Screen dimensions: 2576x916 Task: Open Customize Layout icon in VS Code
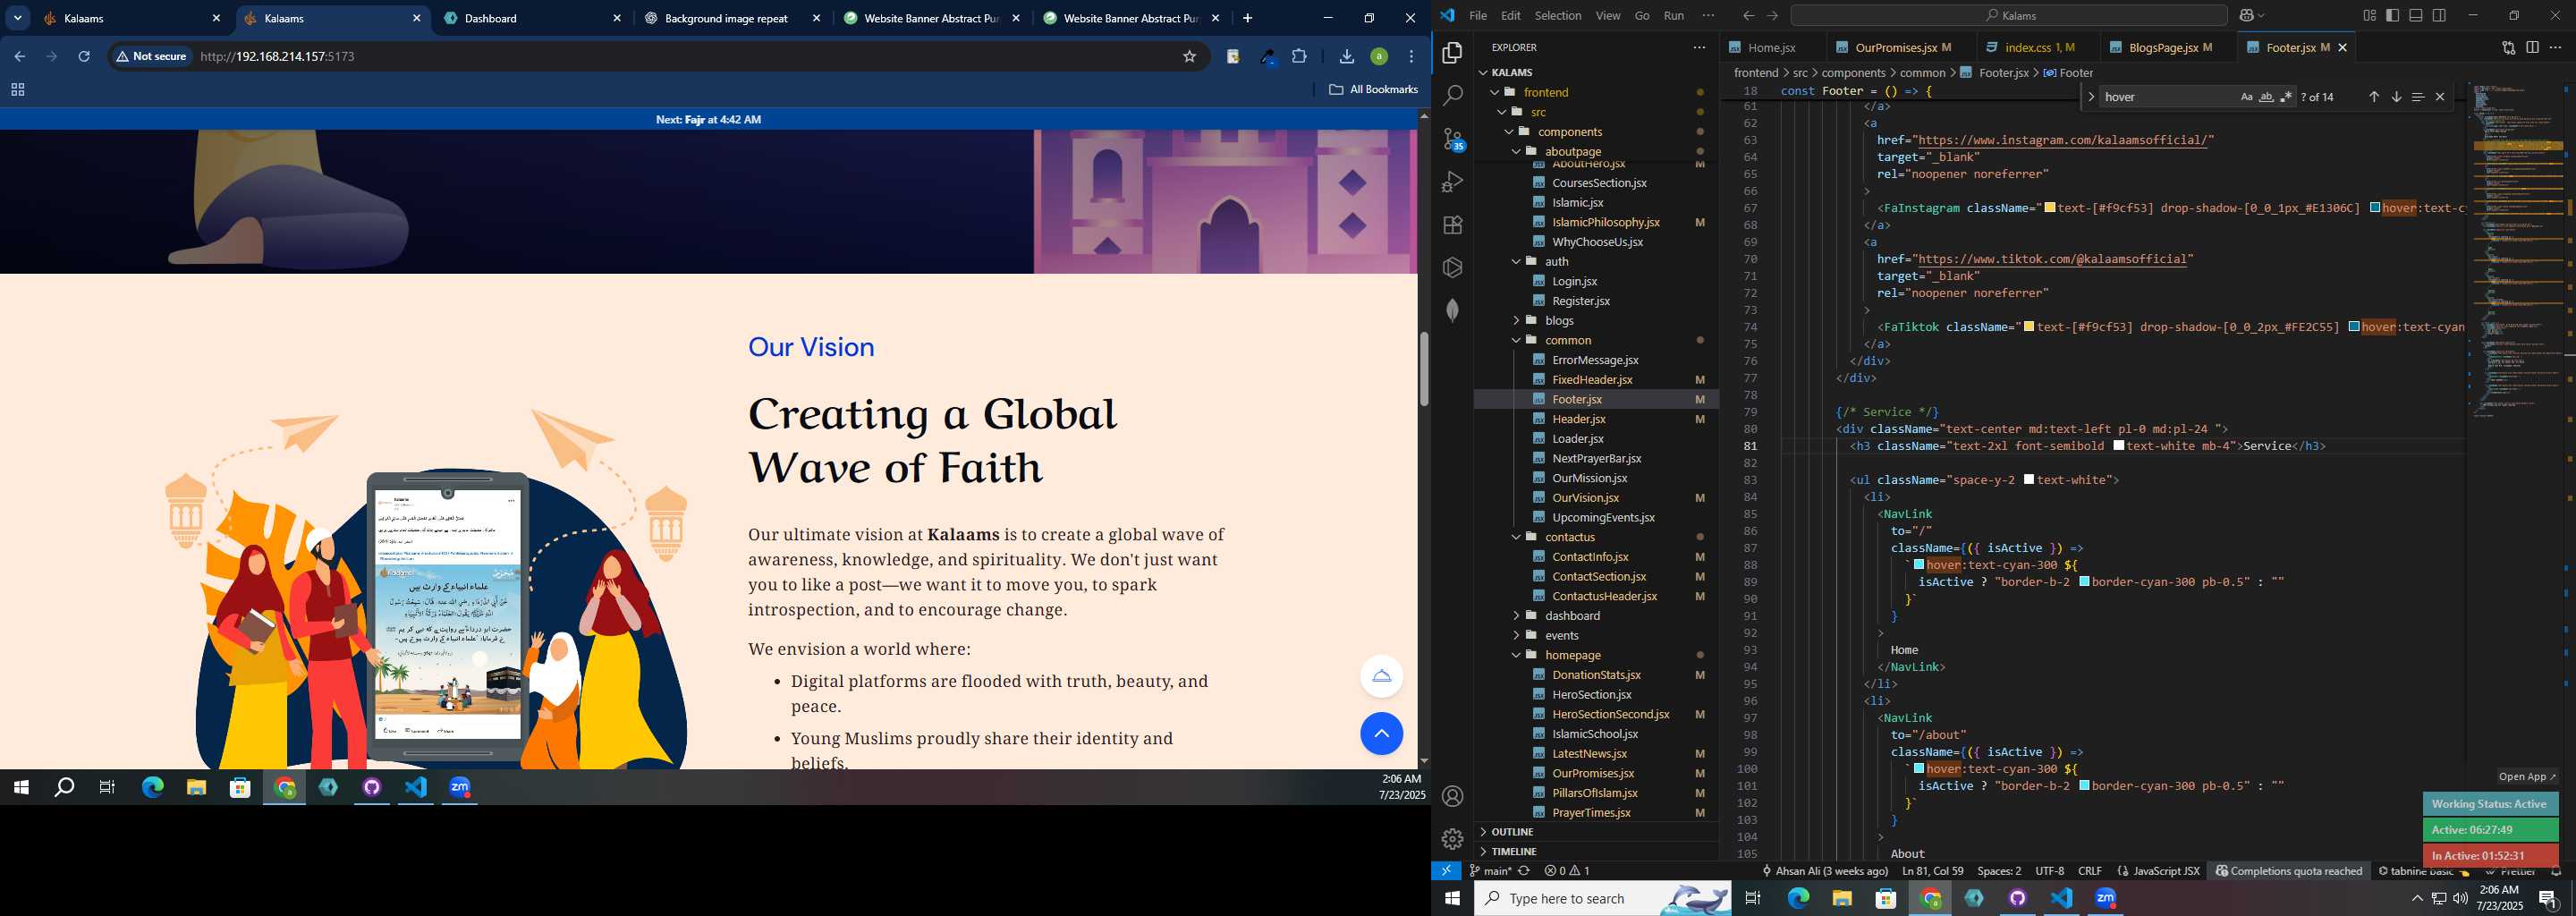(2369, 15)
